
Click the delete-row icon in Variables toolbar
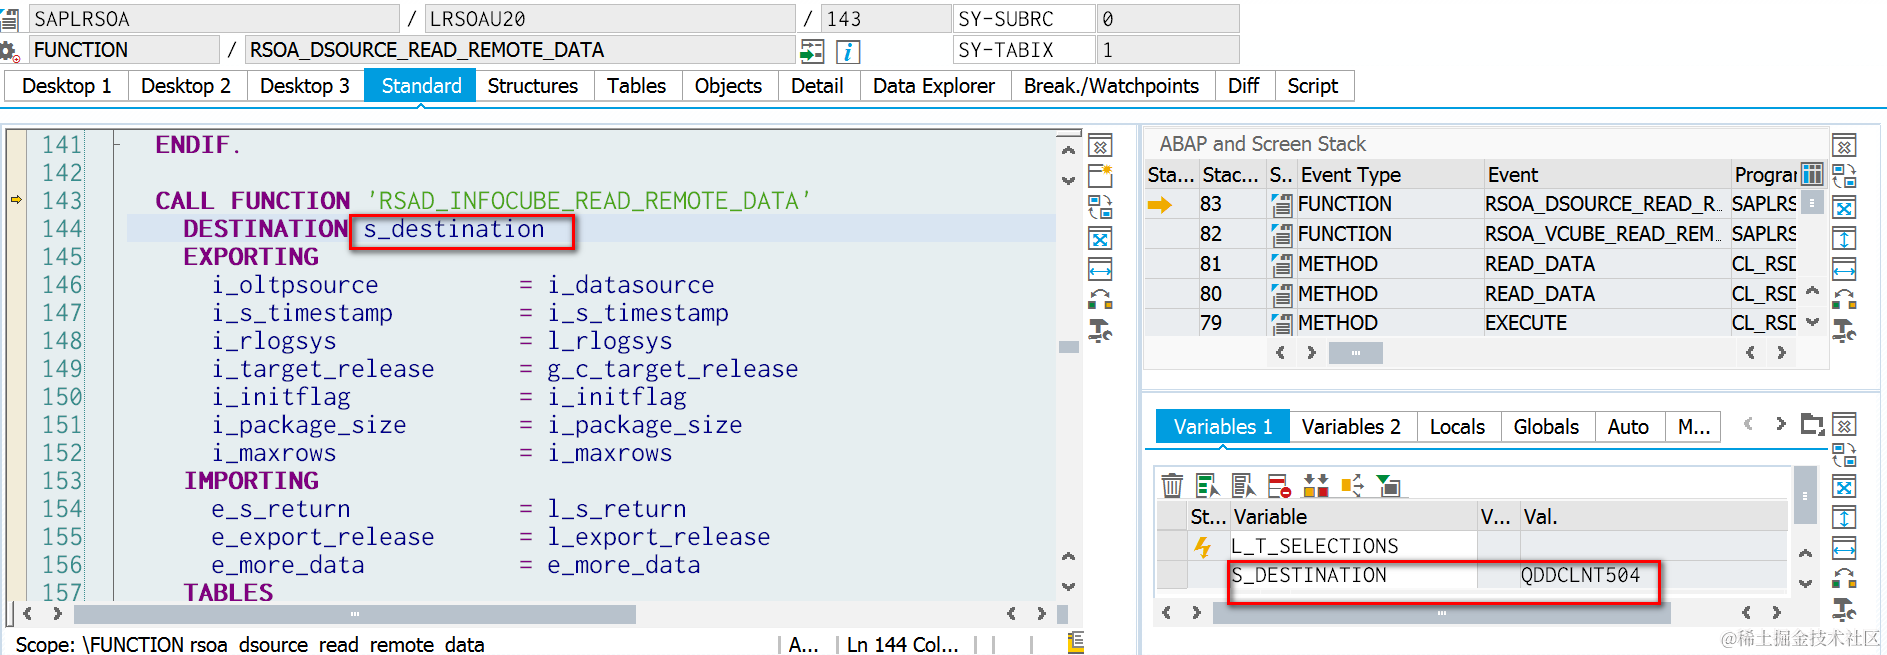point(1279,486)
